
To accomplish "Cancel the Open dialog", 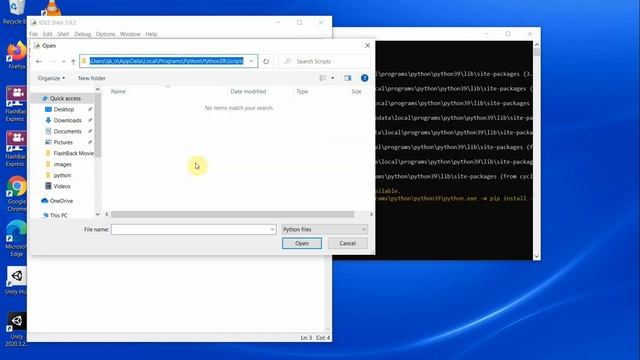I will (347, 243).
